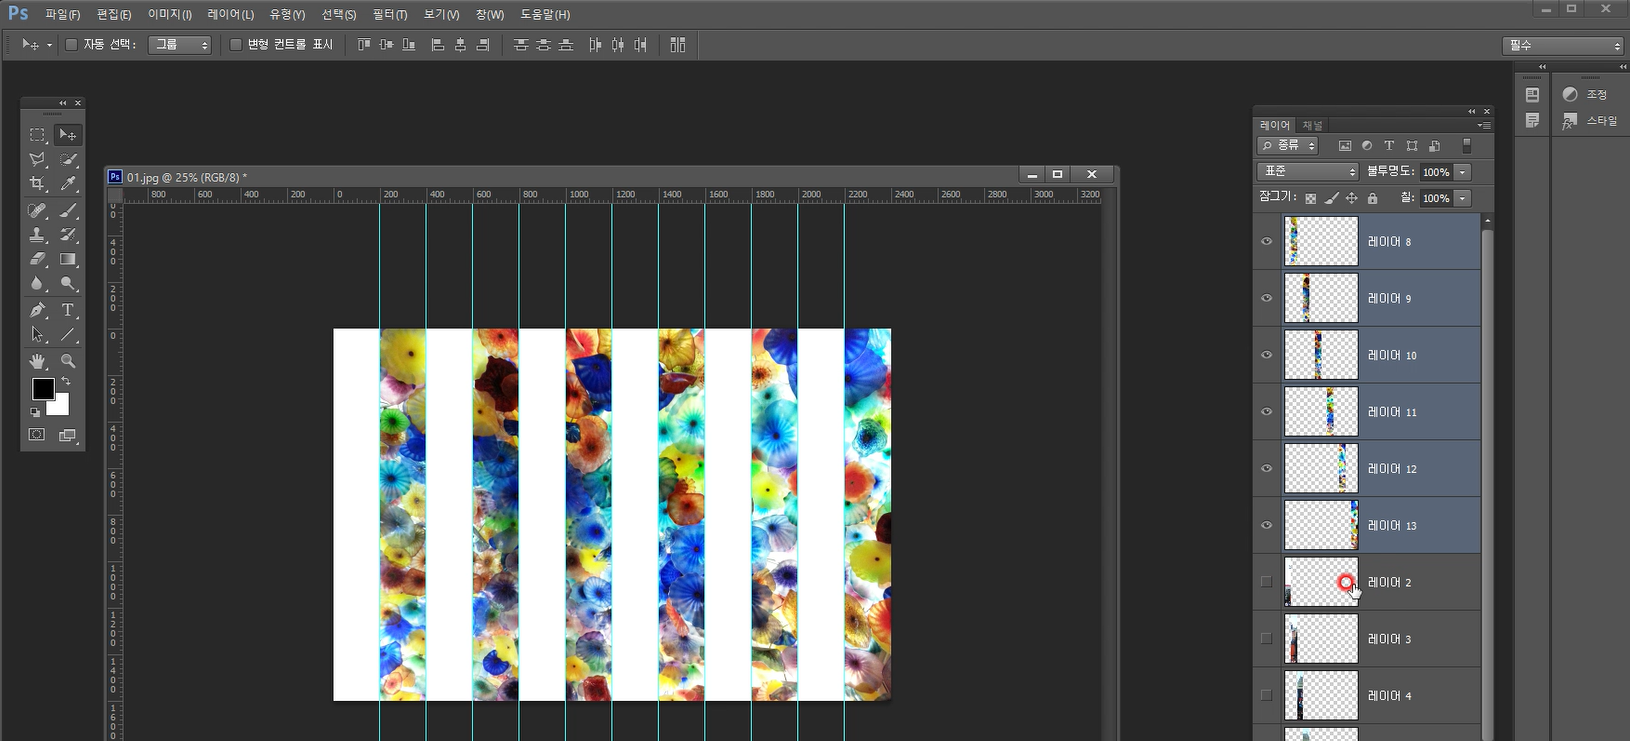Open the 불투명도 slider arrow
The image size is (1630, 741).
(1463, 172)
